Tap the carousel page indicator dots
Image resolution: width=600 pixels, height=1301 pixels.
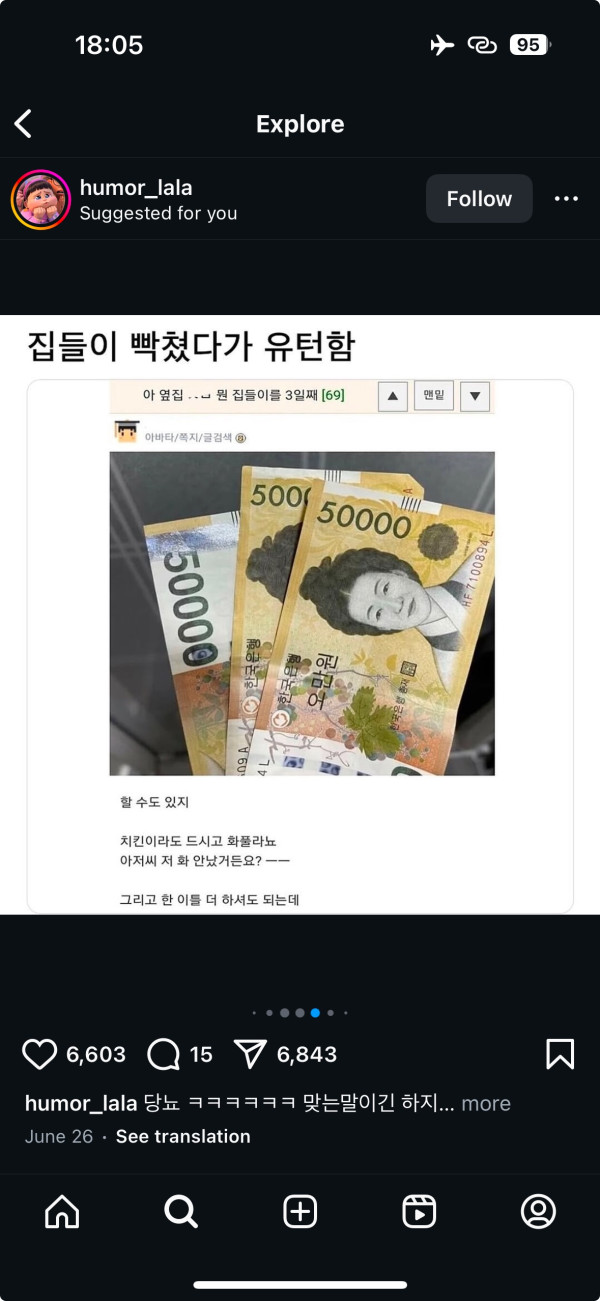(x=300, y=1013)
